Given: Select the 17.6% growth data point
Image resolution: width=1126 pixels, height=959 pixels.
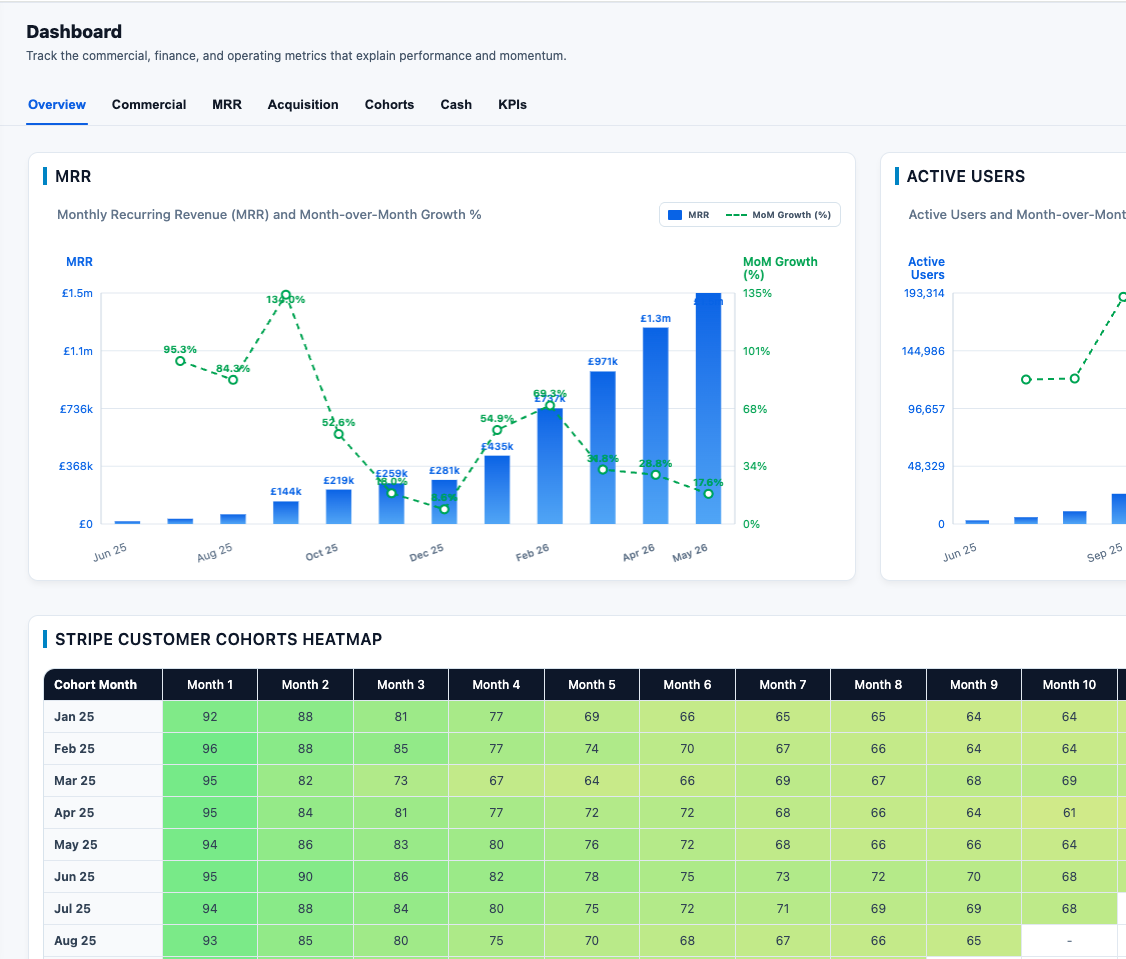Looking at the screenshot, I should [x=709, y=494].
